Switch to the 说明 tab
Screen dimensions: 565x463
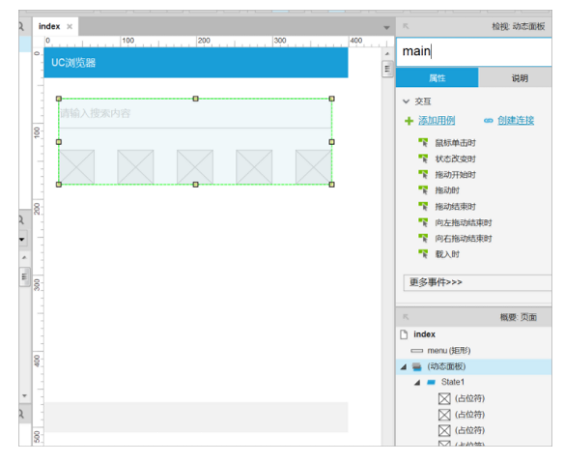pos(520,78)
